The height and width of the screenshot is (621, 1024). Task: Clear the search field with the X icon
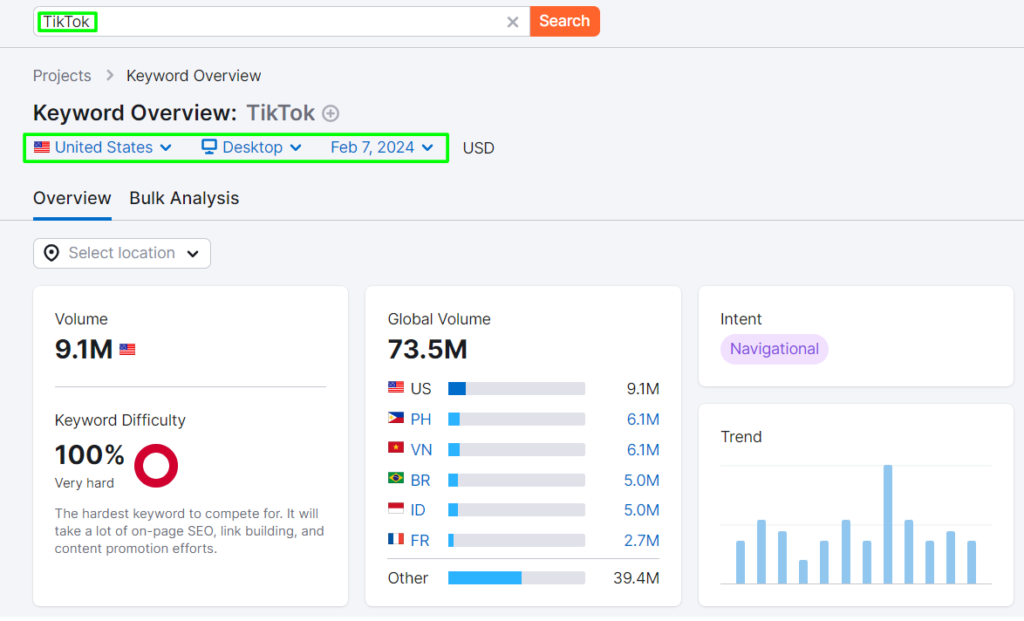[x=513, y=22]
